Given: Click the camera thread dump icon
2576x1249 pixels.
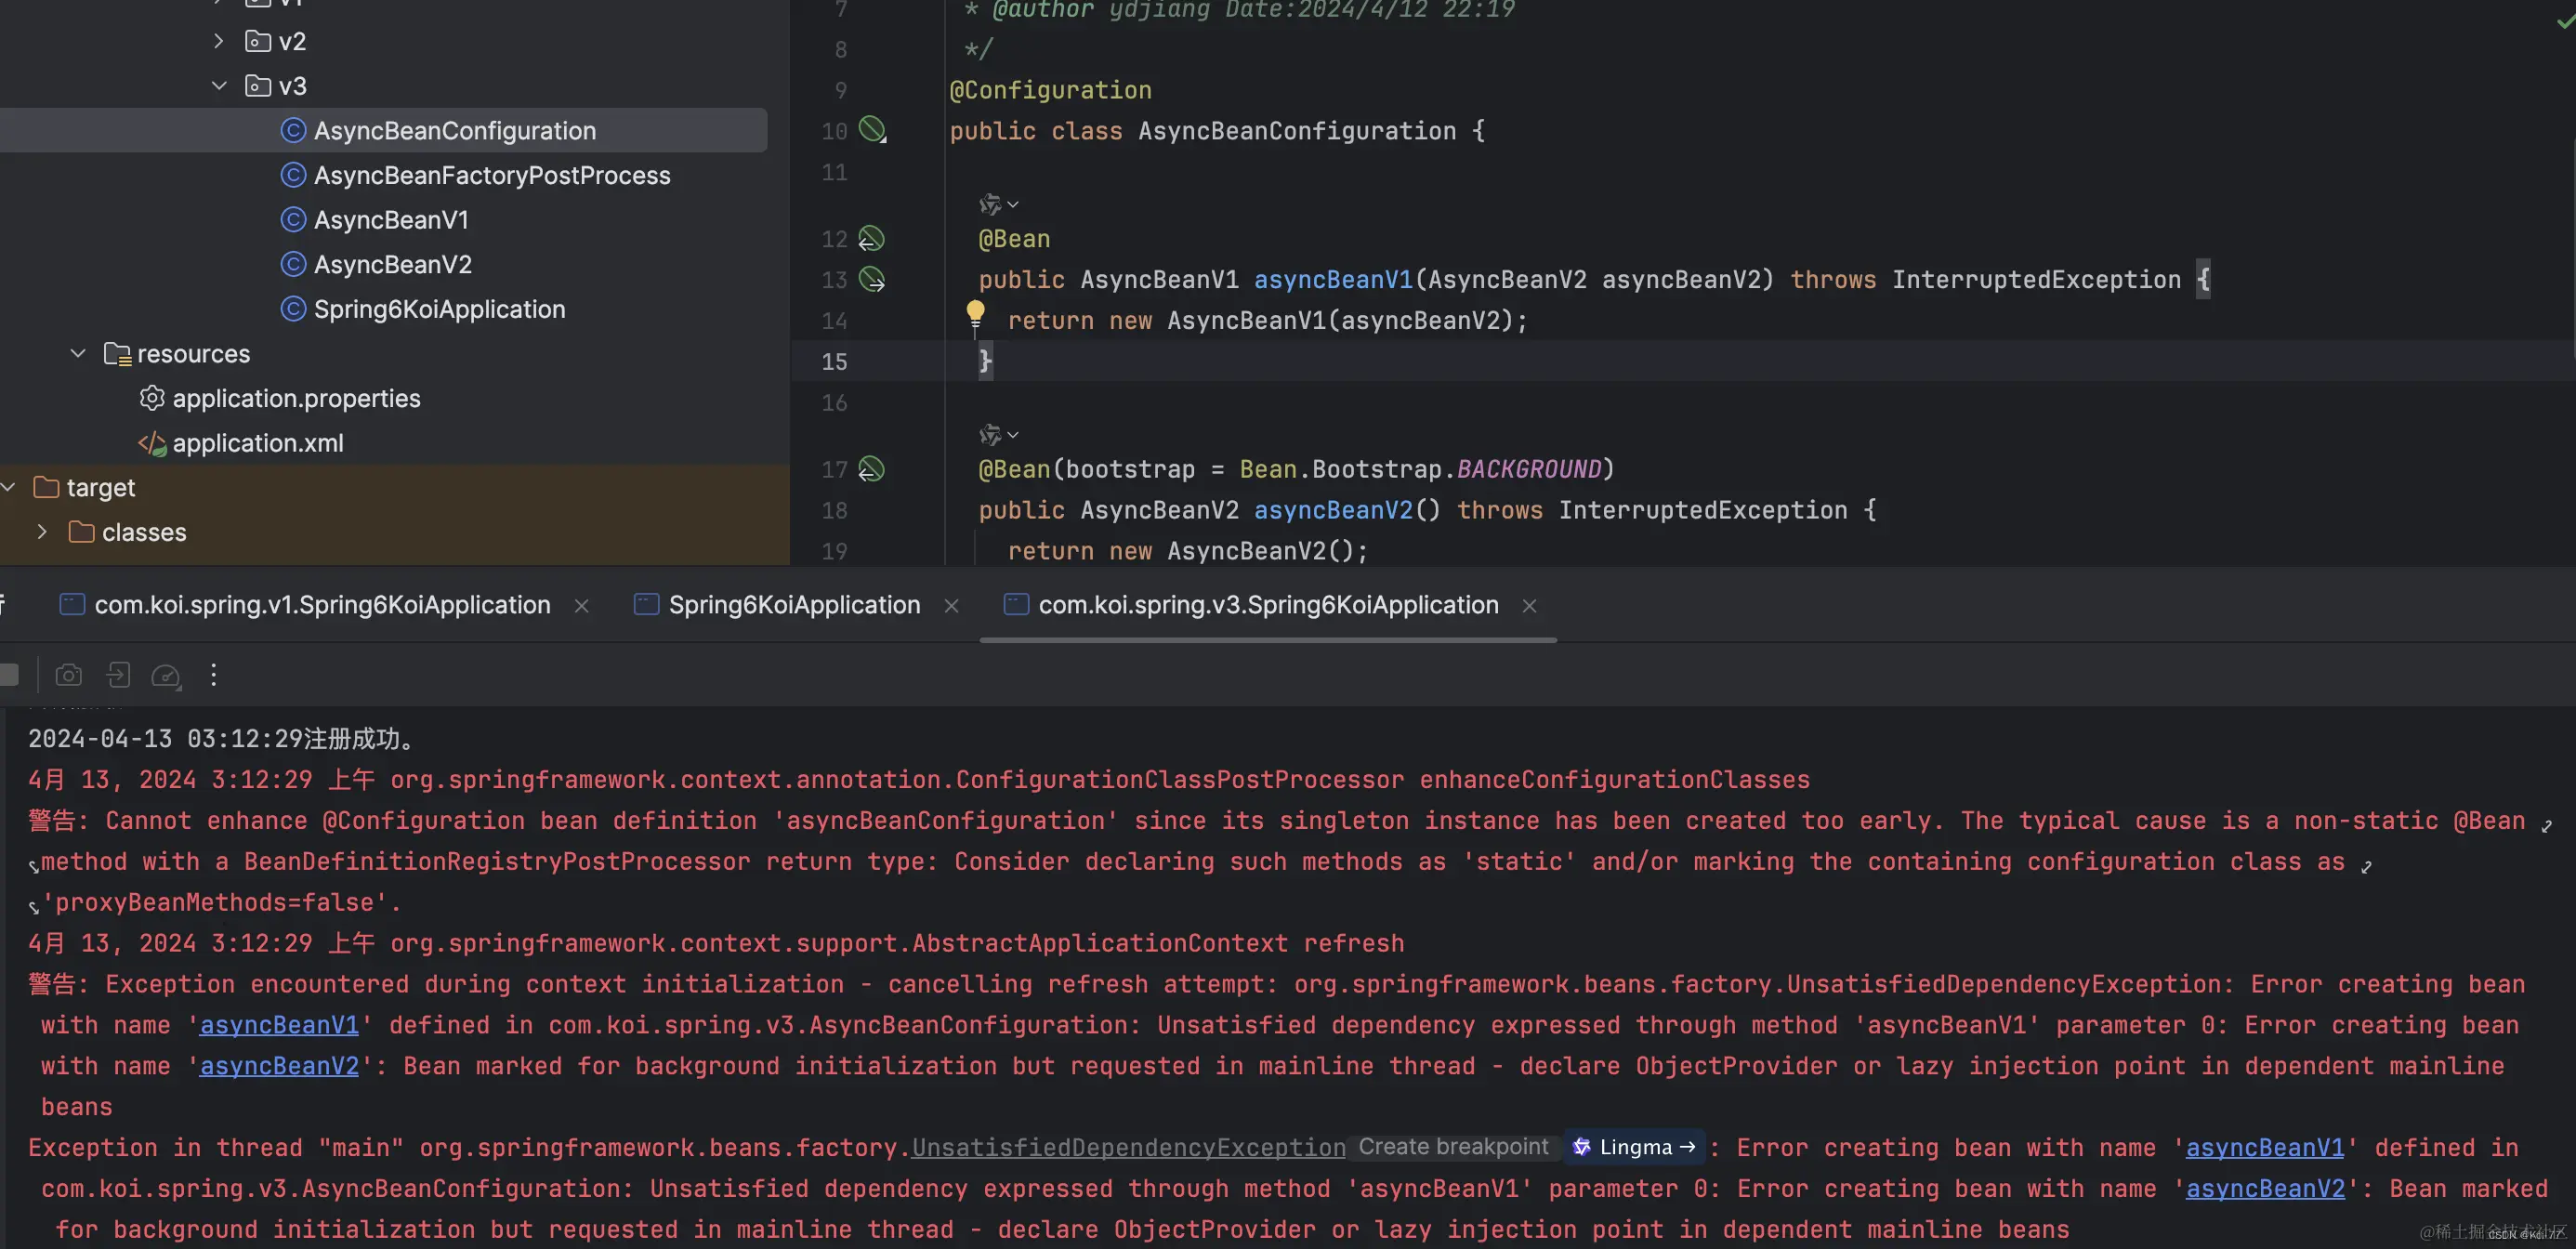Looking at the screenshot, I should click(x=68, y=675).
